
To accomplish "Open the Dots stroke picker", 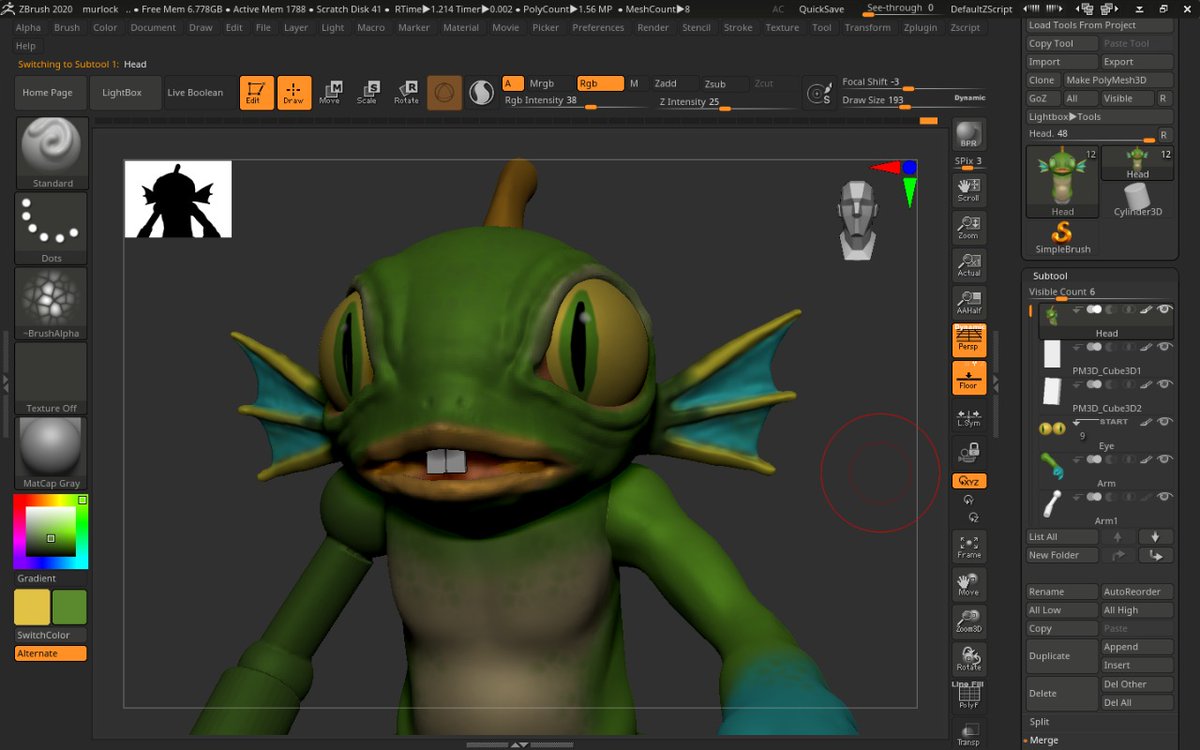I will click(x=51, y=228).
